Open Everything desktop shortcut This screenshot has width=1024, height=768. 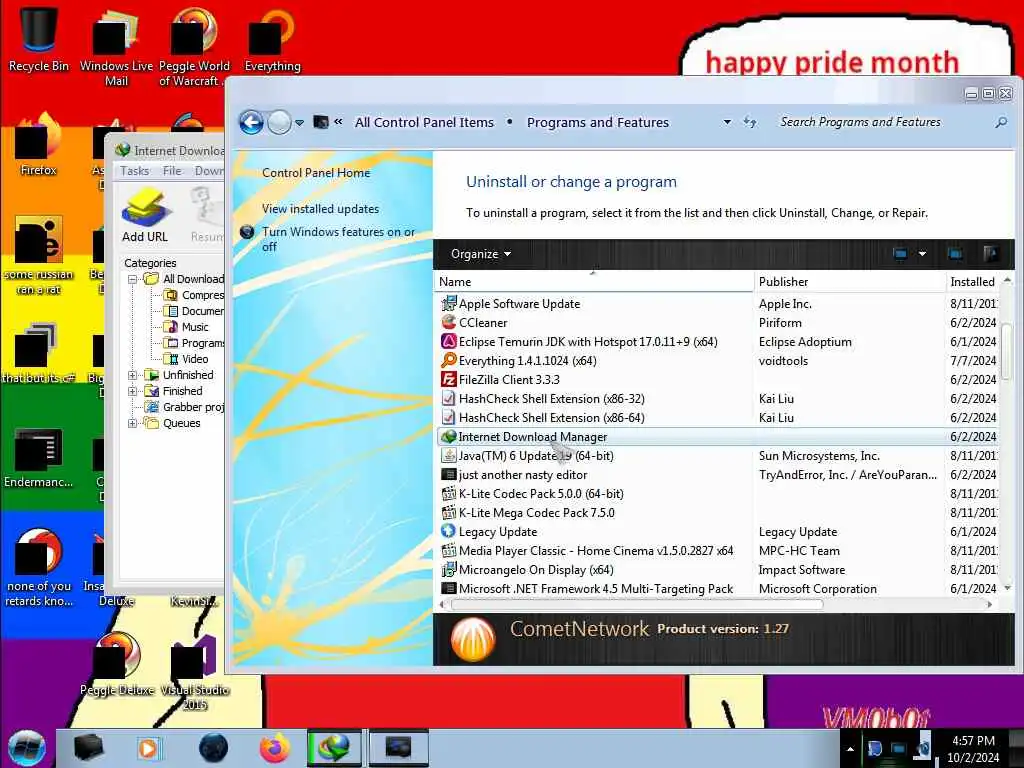(x=272, y=39)
